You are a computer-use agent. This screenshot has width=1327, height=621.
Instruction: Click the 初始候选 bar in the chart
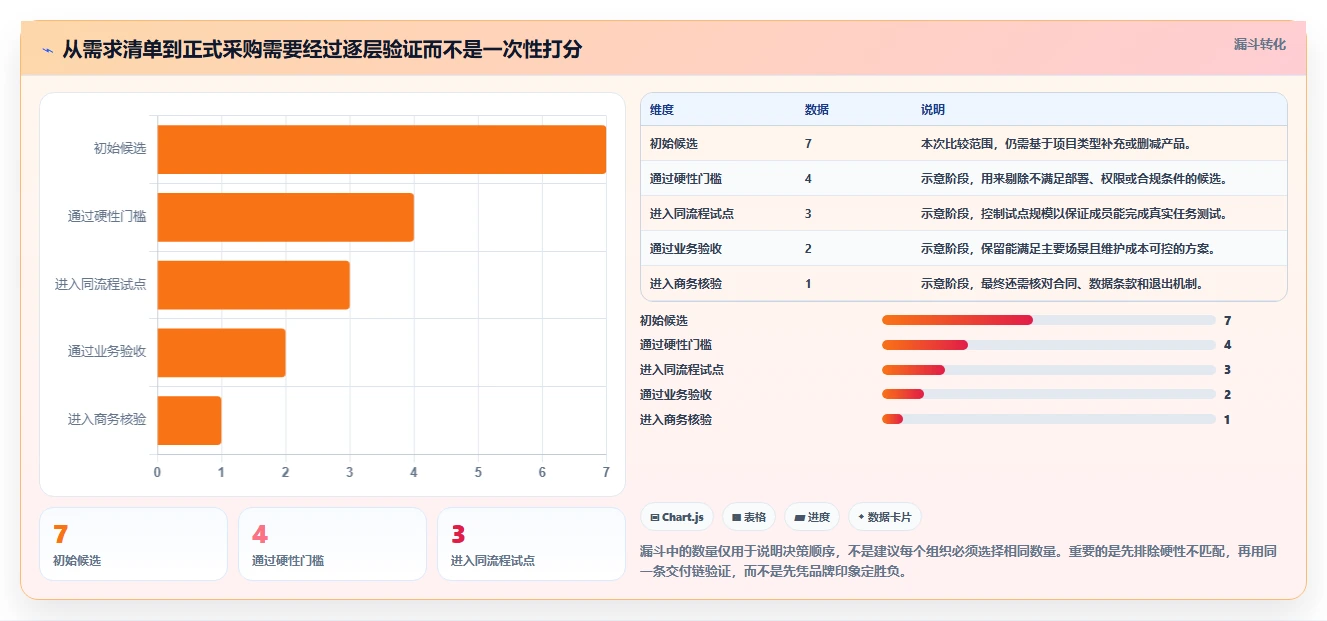[381, 149]
